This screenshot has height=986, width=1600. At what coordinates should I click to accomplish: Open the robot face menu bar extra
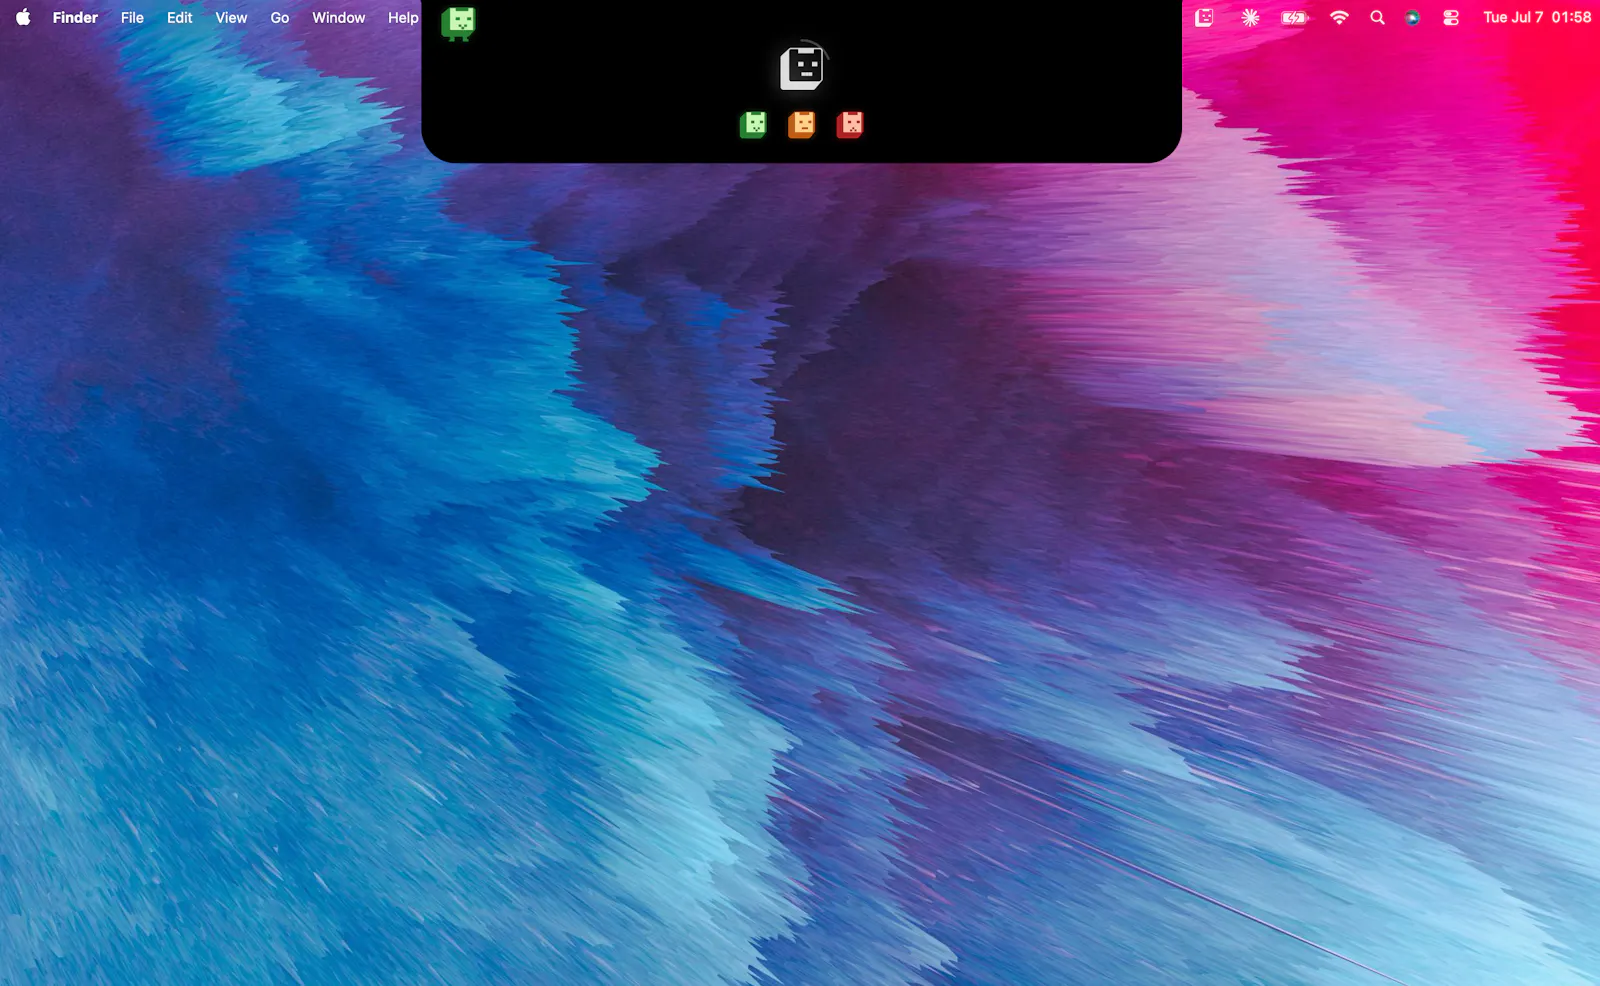pos(1204,17)
